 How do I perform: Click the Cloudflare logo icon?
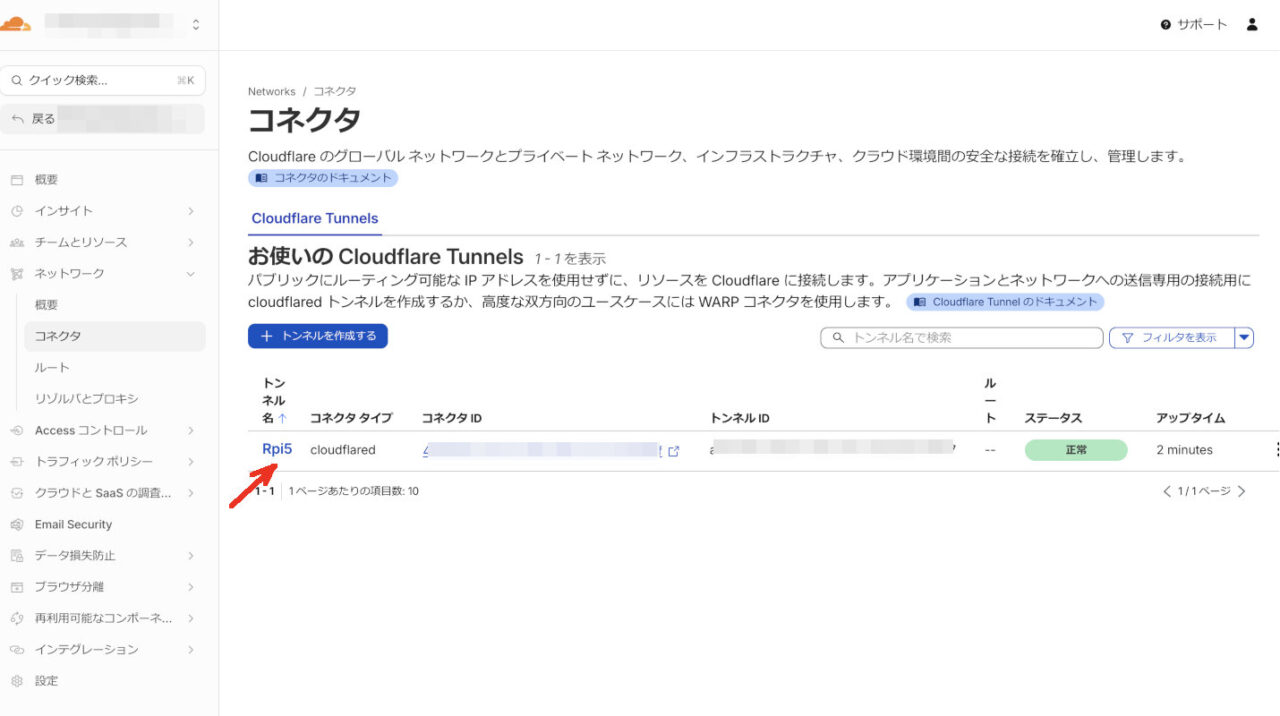pyautogui.click(x=17, y=23)
